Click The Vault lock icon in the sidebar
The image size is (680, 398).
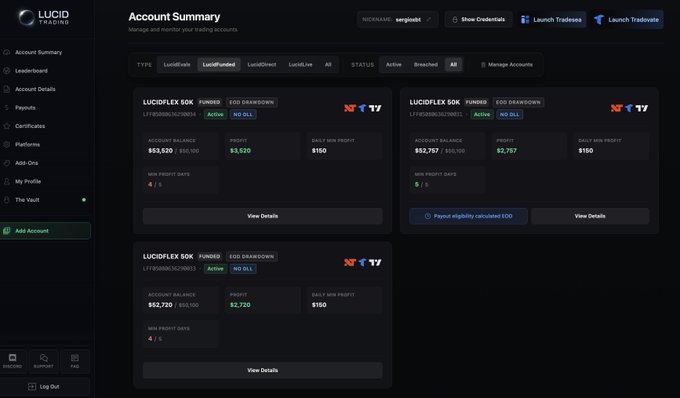[7, 200]
